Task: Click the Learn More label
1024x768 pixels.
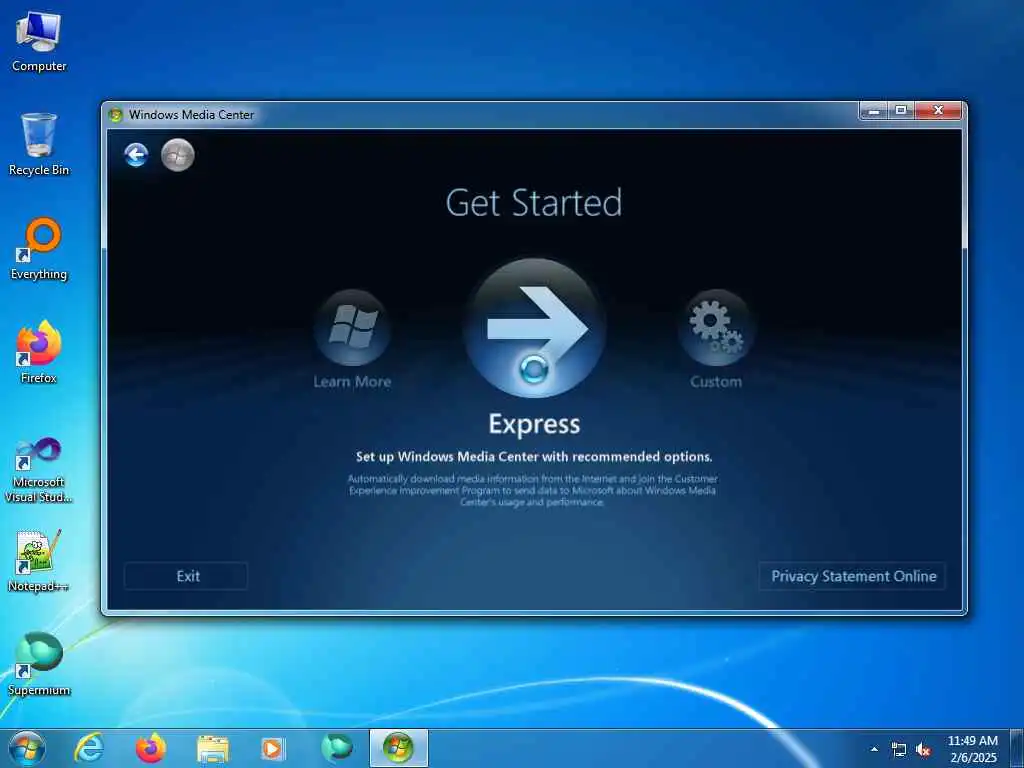Action: point(353,382)
